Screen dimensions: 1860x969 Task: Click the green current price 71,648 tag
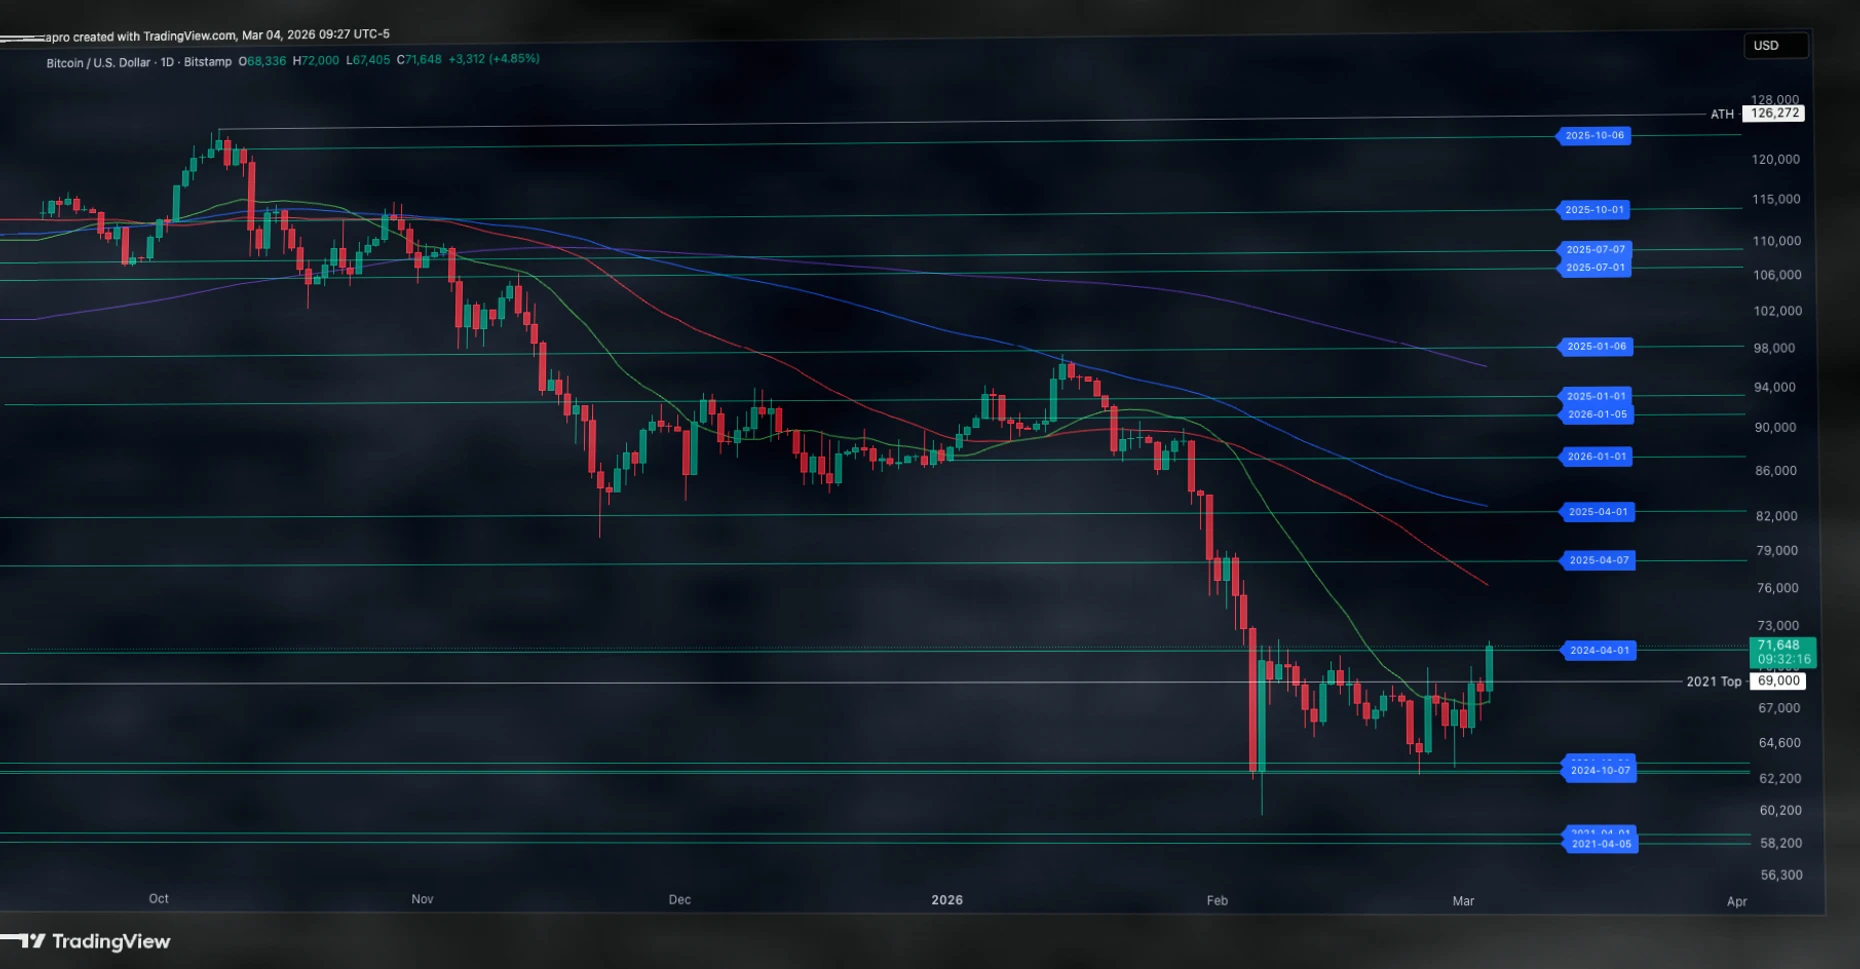click(x=1782, y=653)
